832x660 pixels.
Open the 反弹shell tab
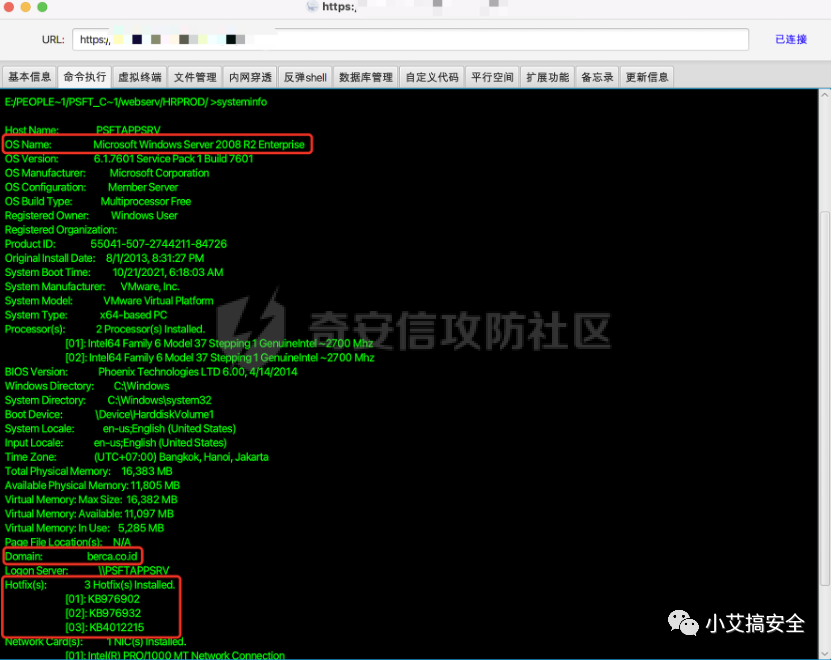pyautogui.click(x=305, y=77)
